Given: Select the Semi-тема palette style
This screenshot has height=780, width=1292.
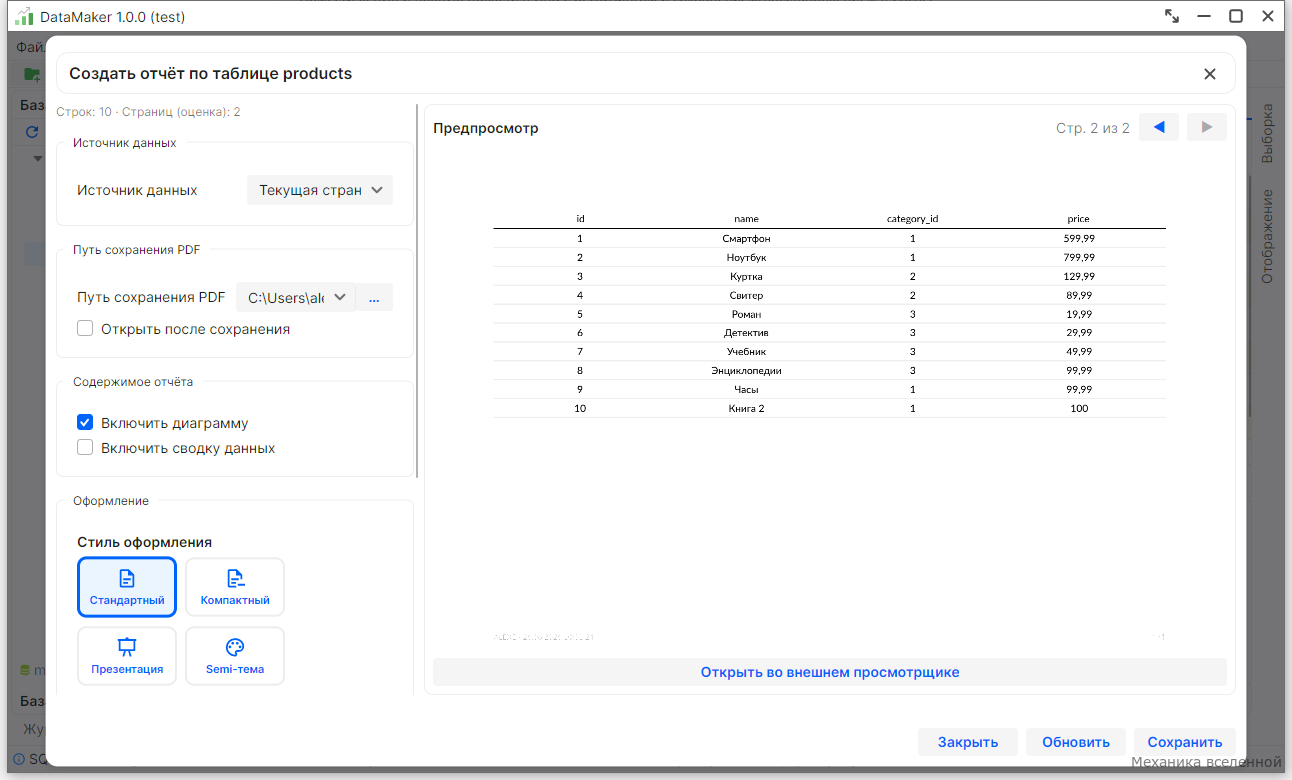Looking at the screenshot, I should [x=235, y=656].
